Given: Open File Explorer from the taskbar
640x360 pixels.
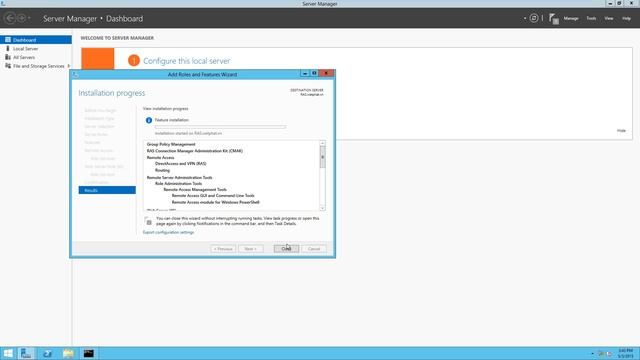Looking at the screenshot, I should [68, 353].
